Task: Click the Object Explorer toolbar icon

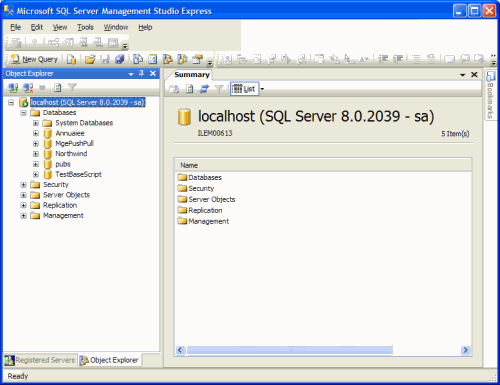Action: 167,59
